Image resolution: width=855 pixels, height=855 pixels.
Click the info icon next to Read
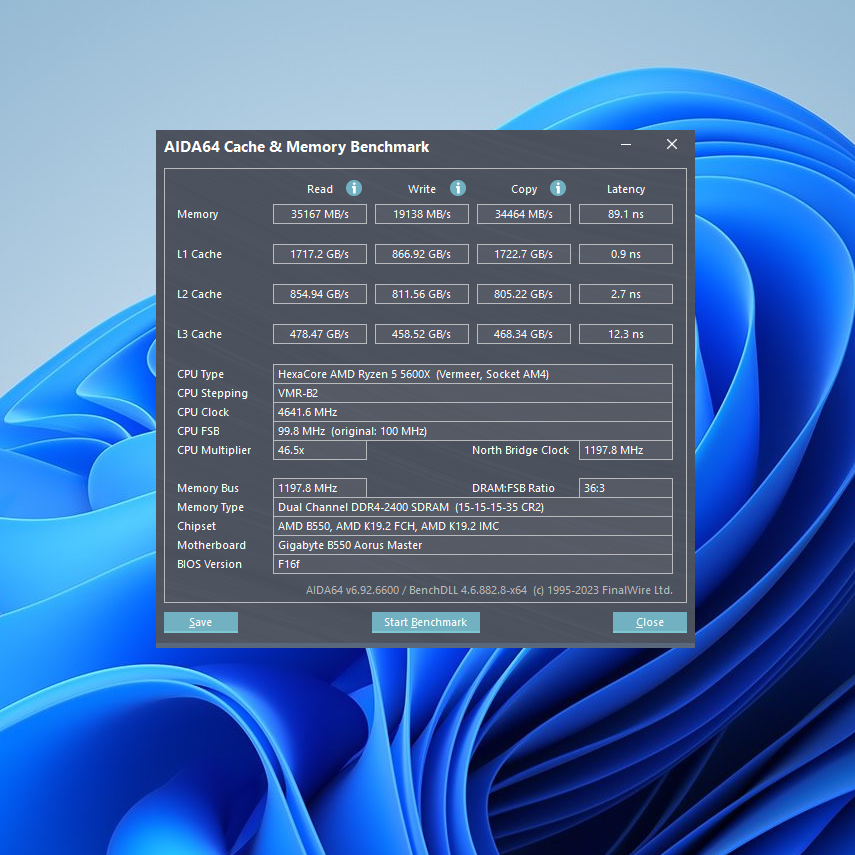coord(354,188)
